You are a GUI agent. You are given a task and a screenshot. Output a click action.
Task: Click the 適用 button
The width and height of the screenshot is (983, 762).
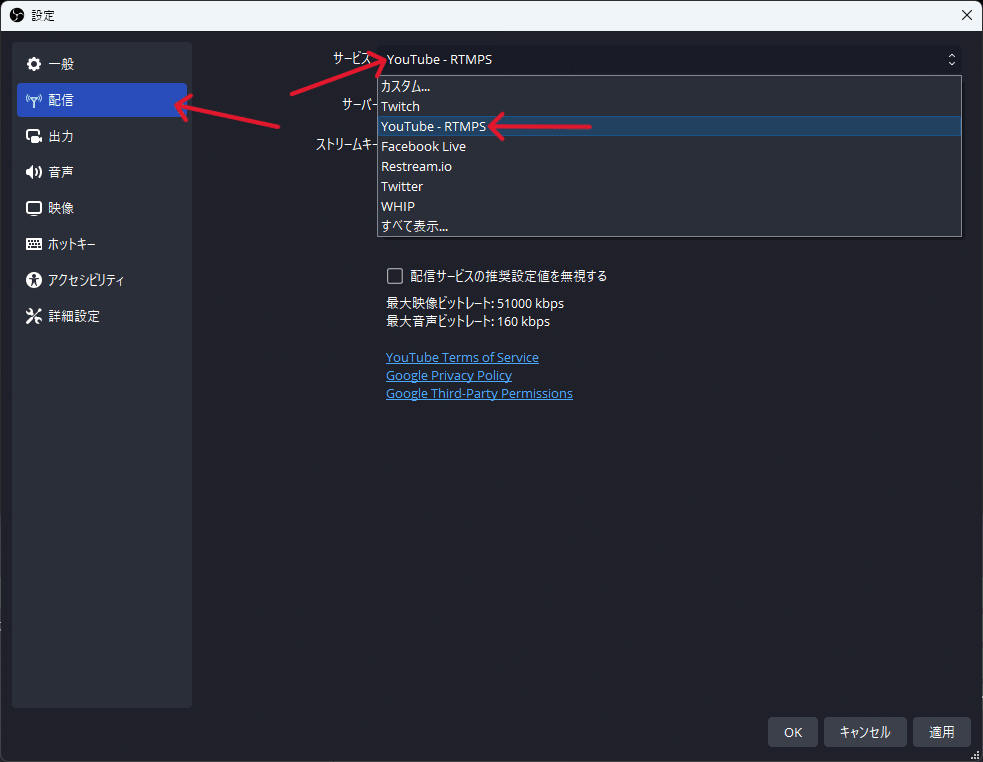pyautogui.click(x=942, y=732)
